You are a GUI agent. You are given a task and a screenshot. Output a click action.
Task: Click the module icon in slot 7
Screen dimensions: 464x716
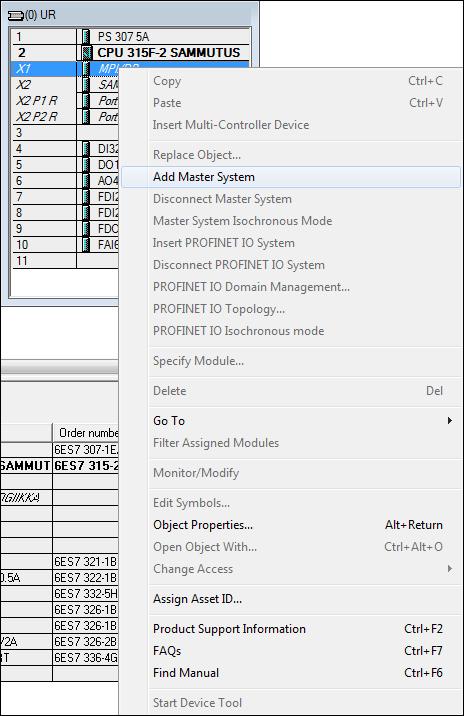pyautogui.click(x=86, y=196)
